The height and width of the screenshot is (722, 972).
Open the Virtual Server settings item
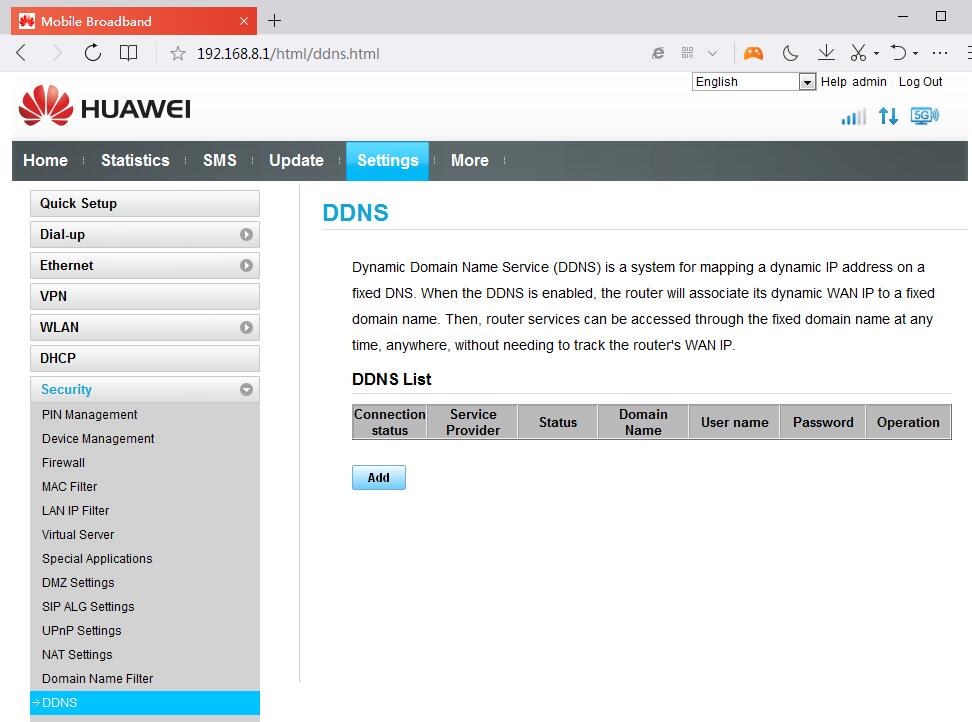tap(78, 535)
